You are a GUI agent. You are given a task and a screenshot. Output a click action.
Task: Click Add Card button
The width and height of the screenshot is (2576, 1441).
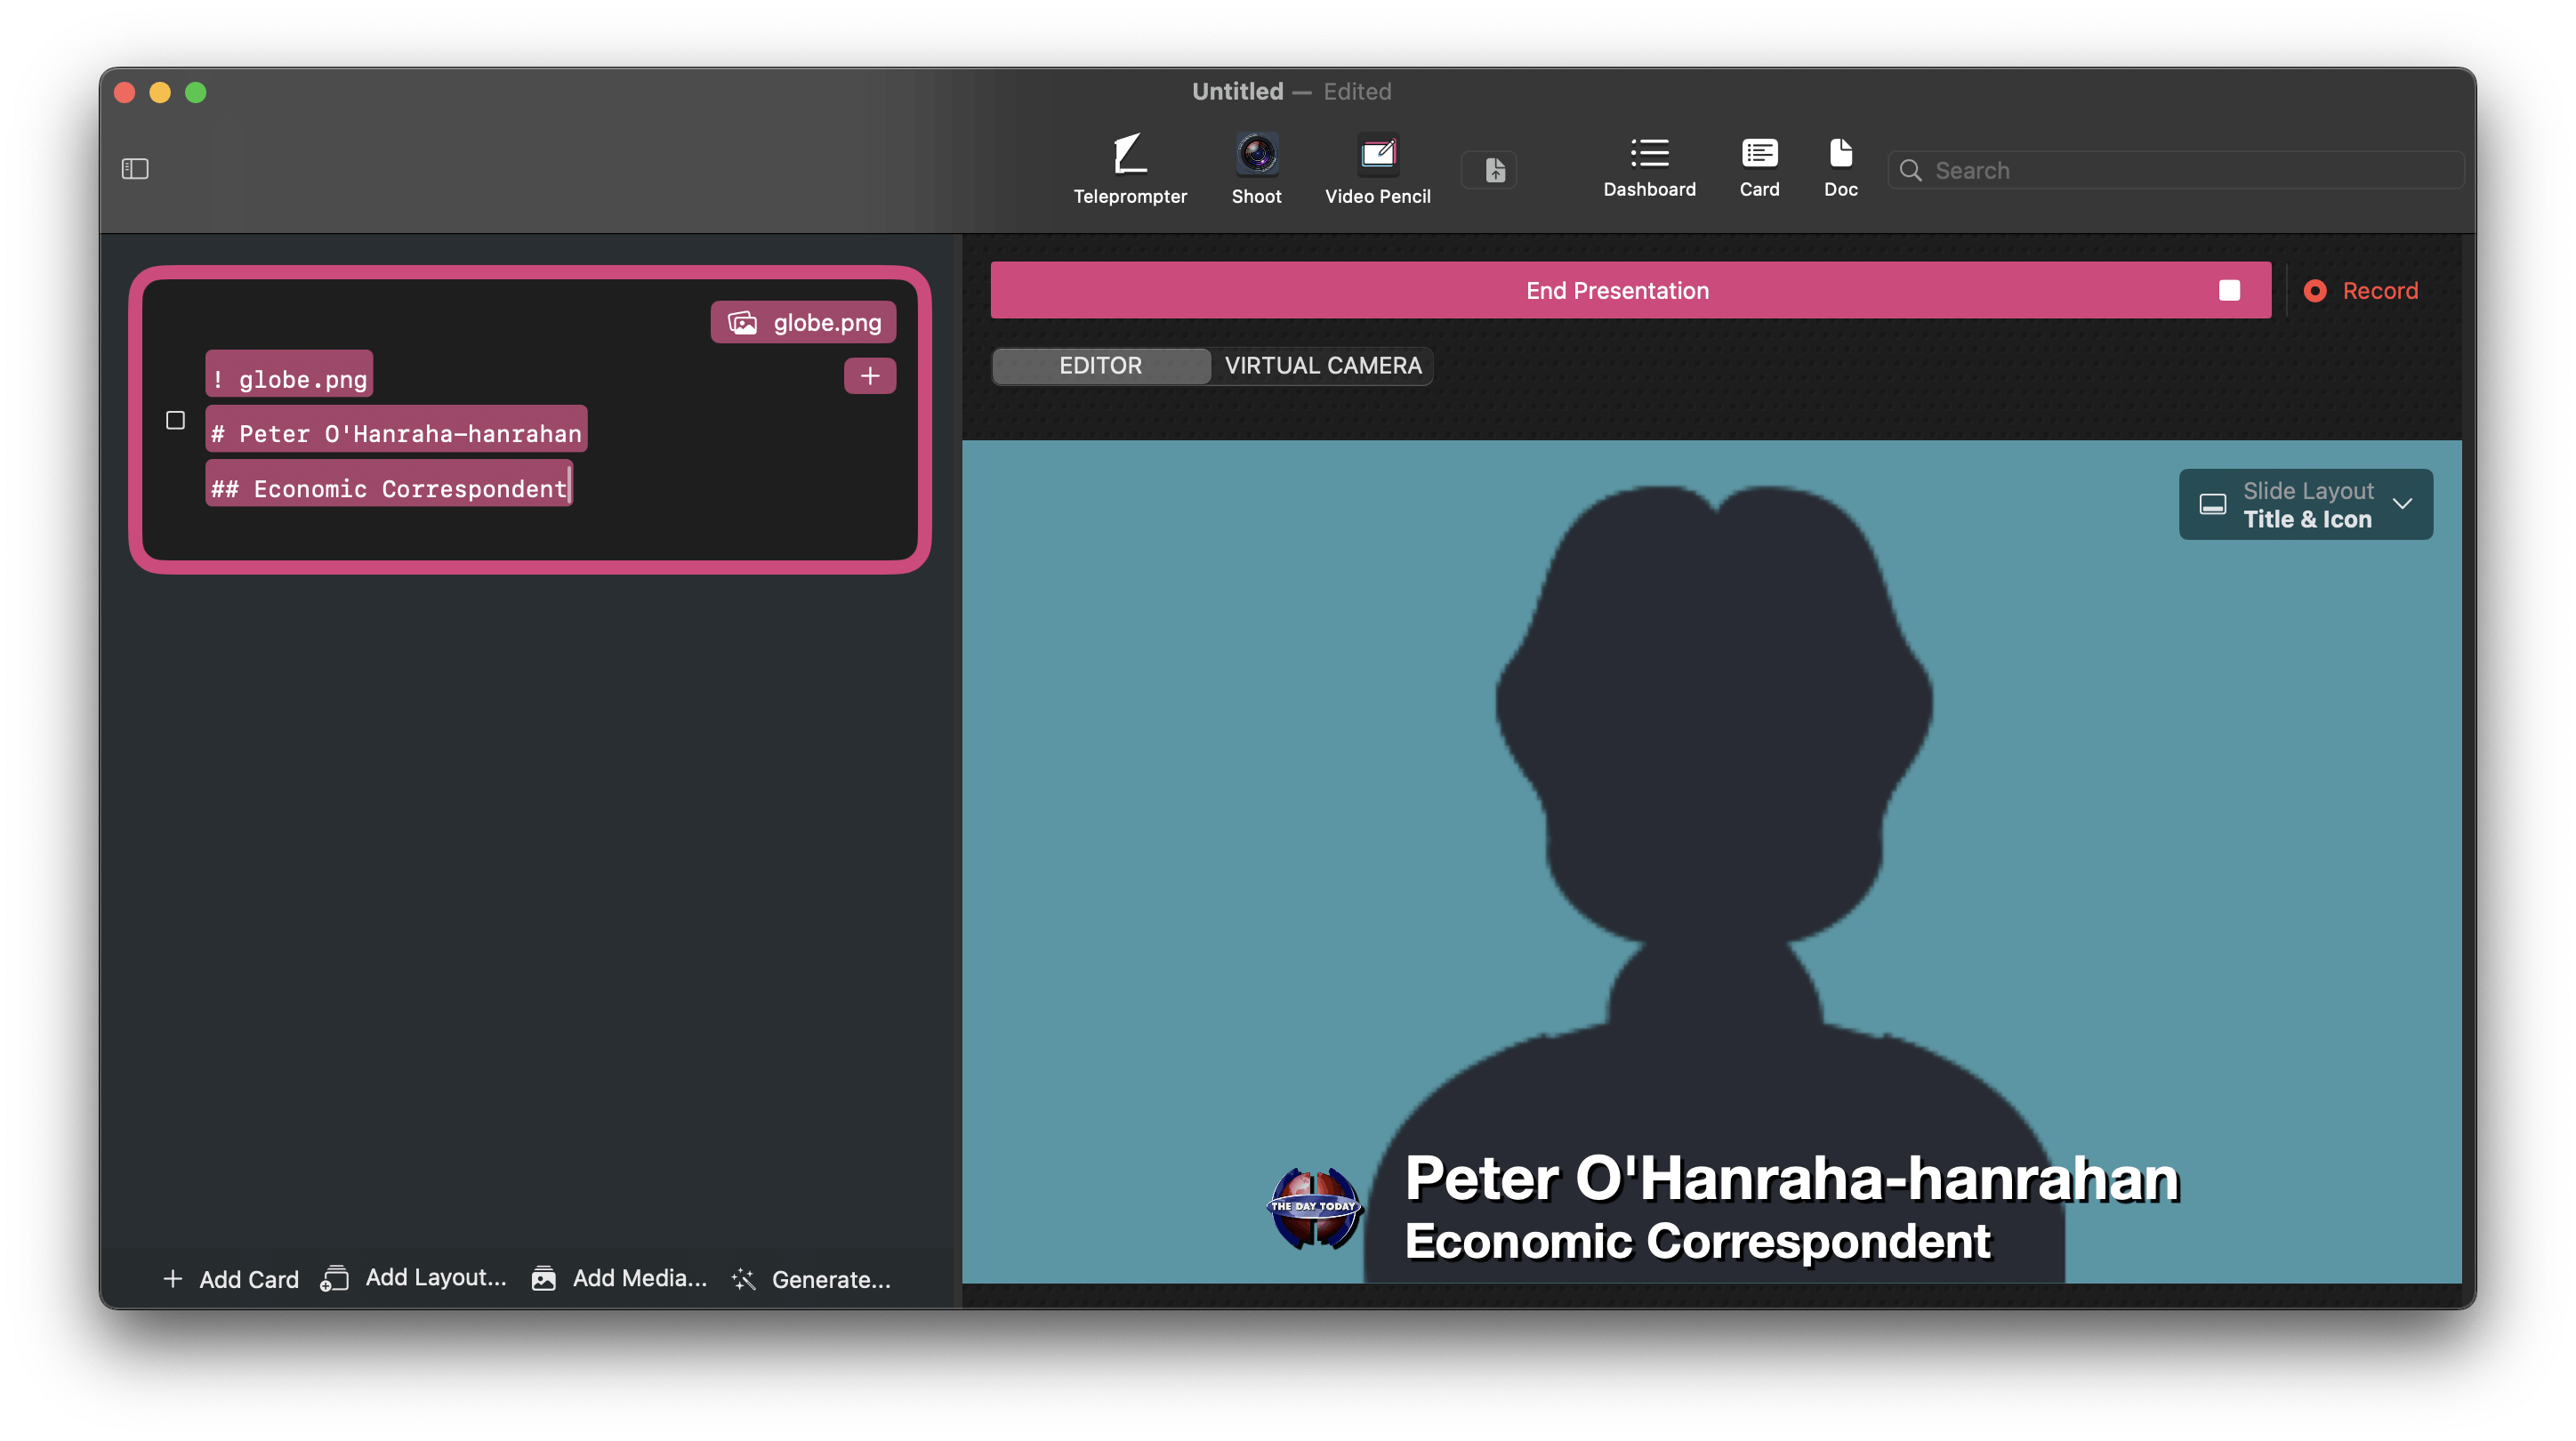231,1279
